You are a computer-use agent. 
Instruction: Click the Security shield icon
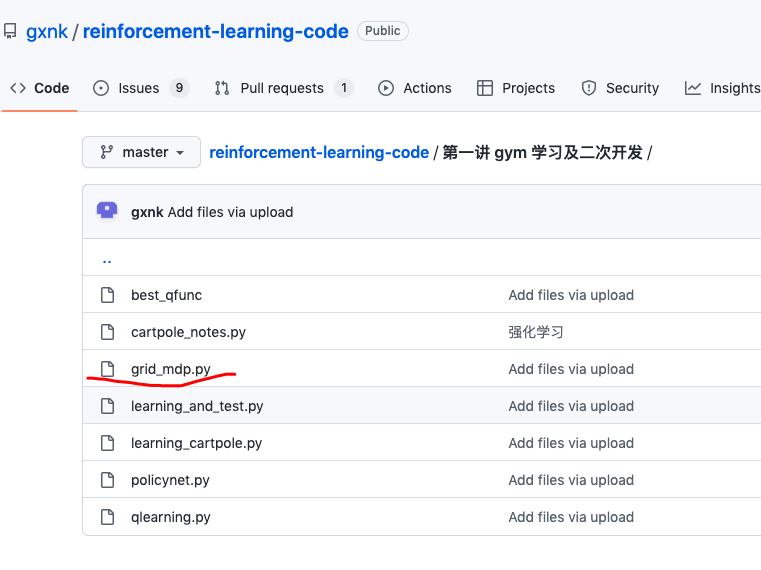589,88
